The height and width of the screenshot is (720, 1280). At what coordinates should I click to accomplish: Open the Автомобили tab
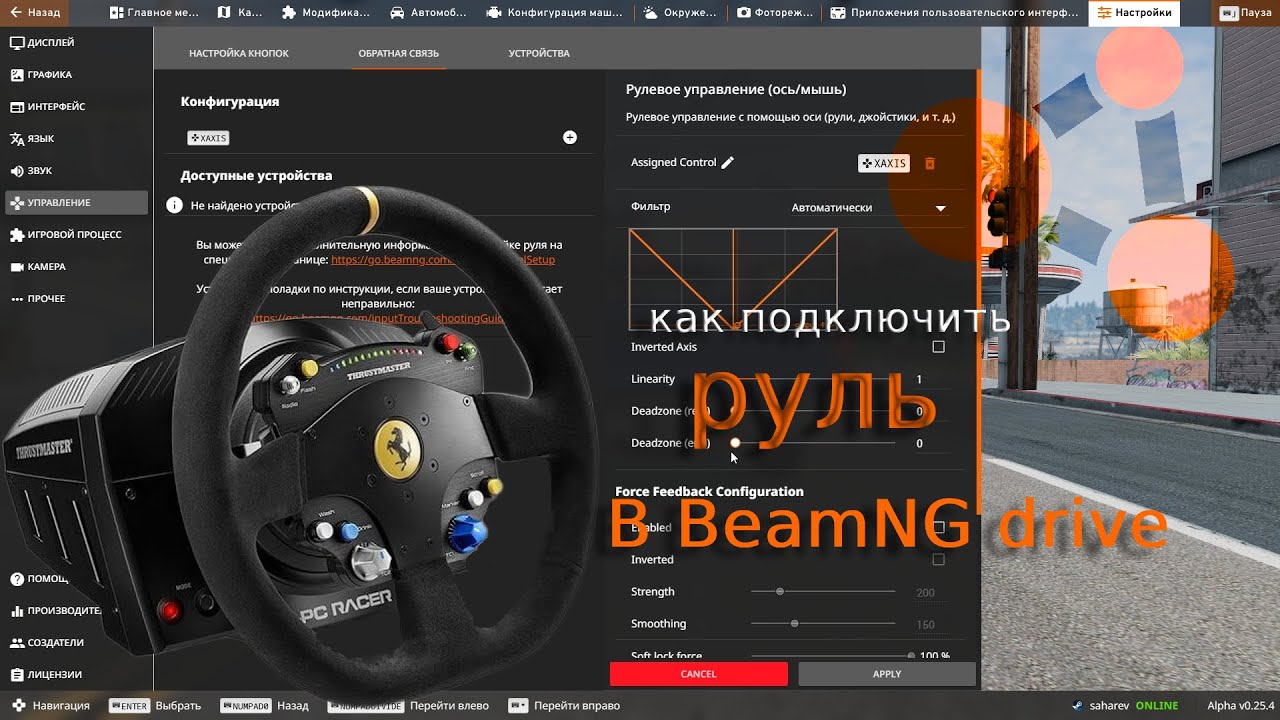[430, 13]
